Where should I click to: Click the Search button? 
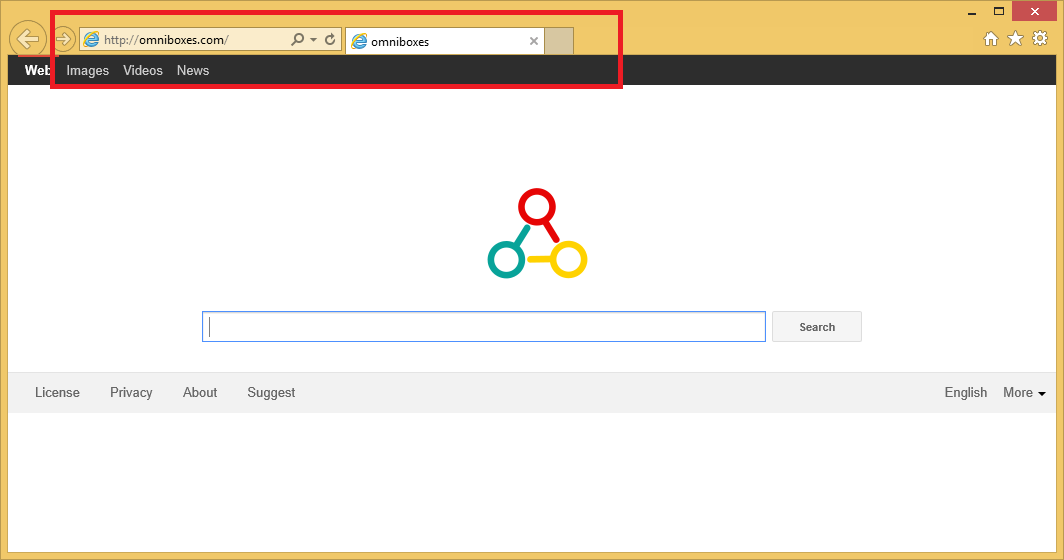[x=817, y=326]
